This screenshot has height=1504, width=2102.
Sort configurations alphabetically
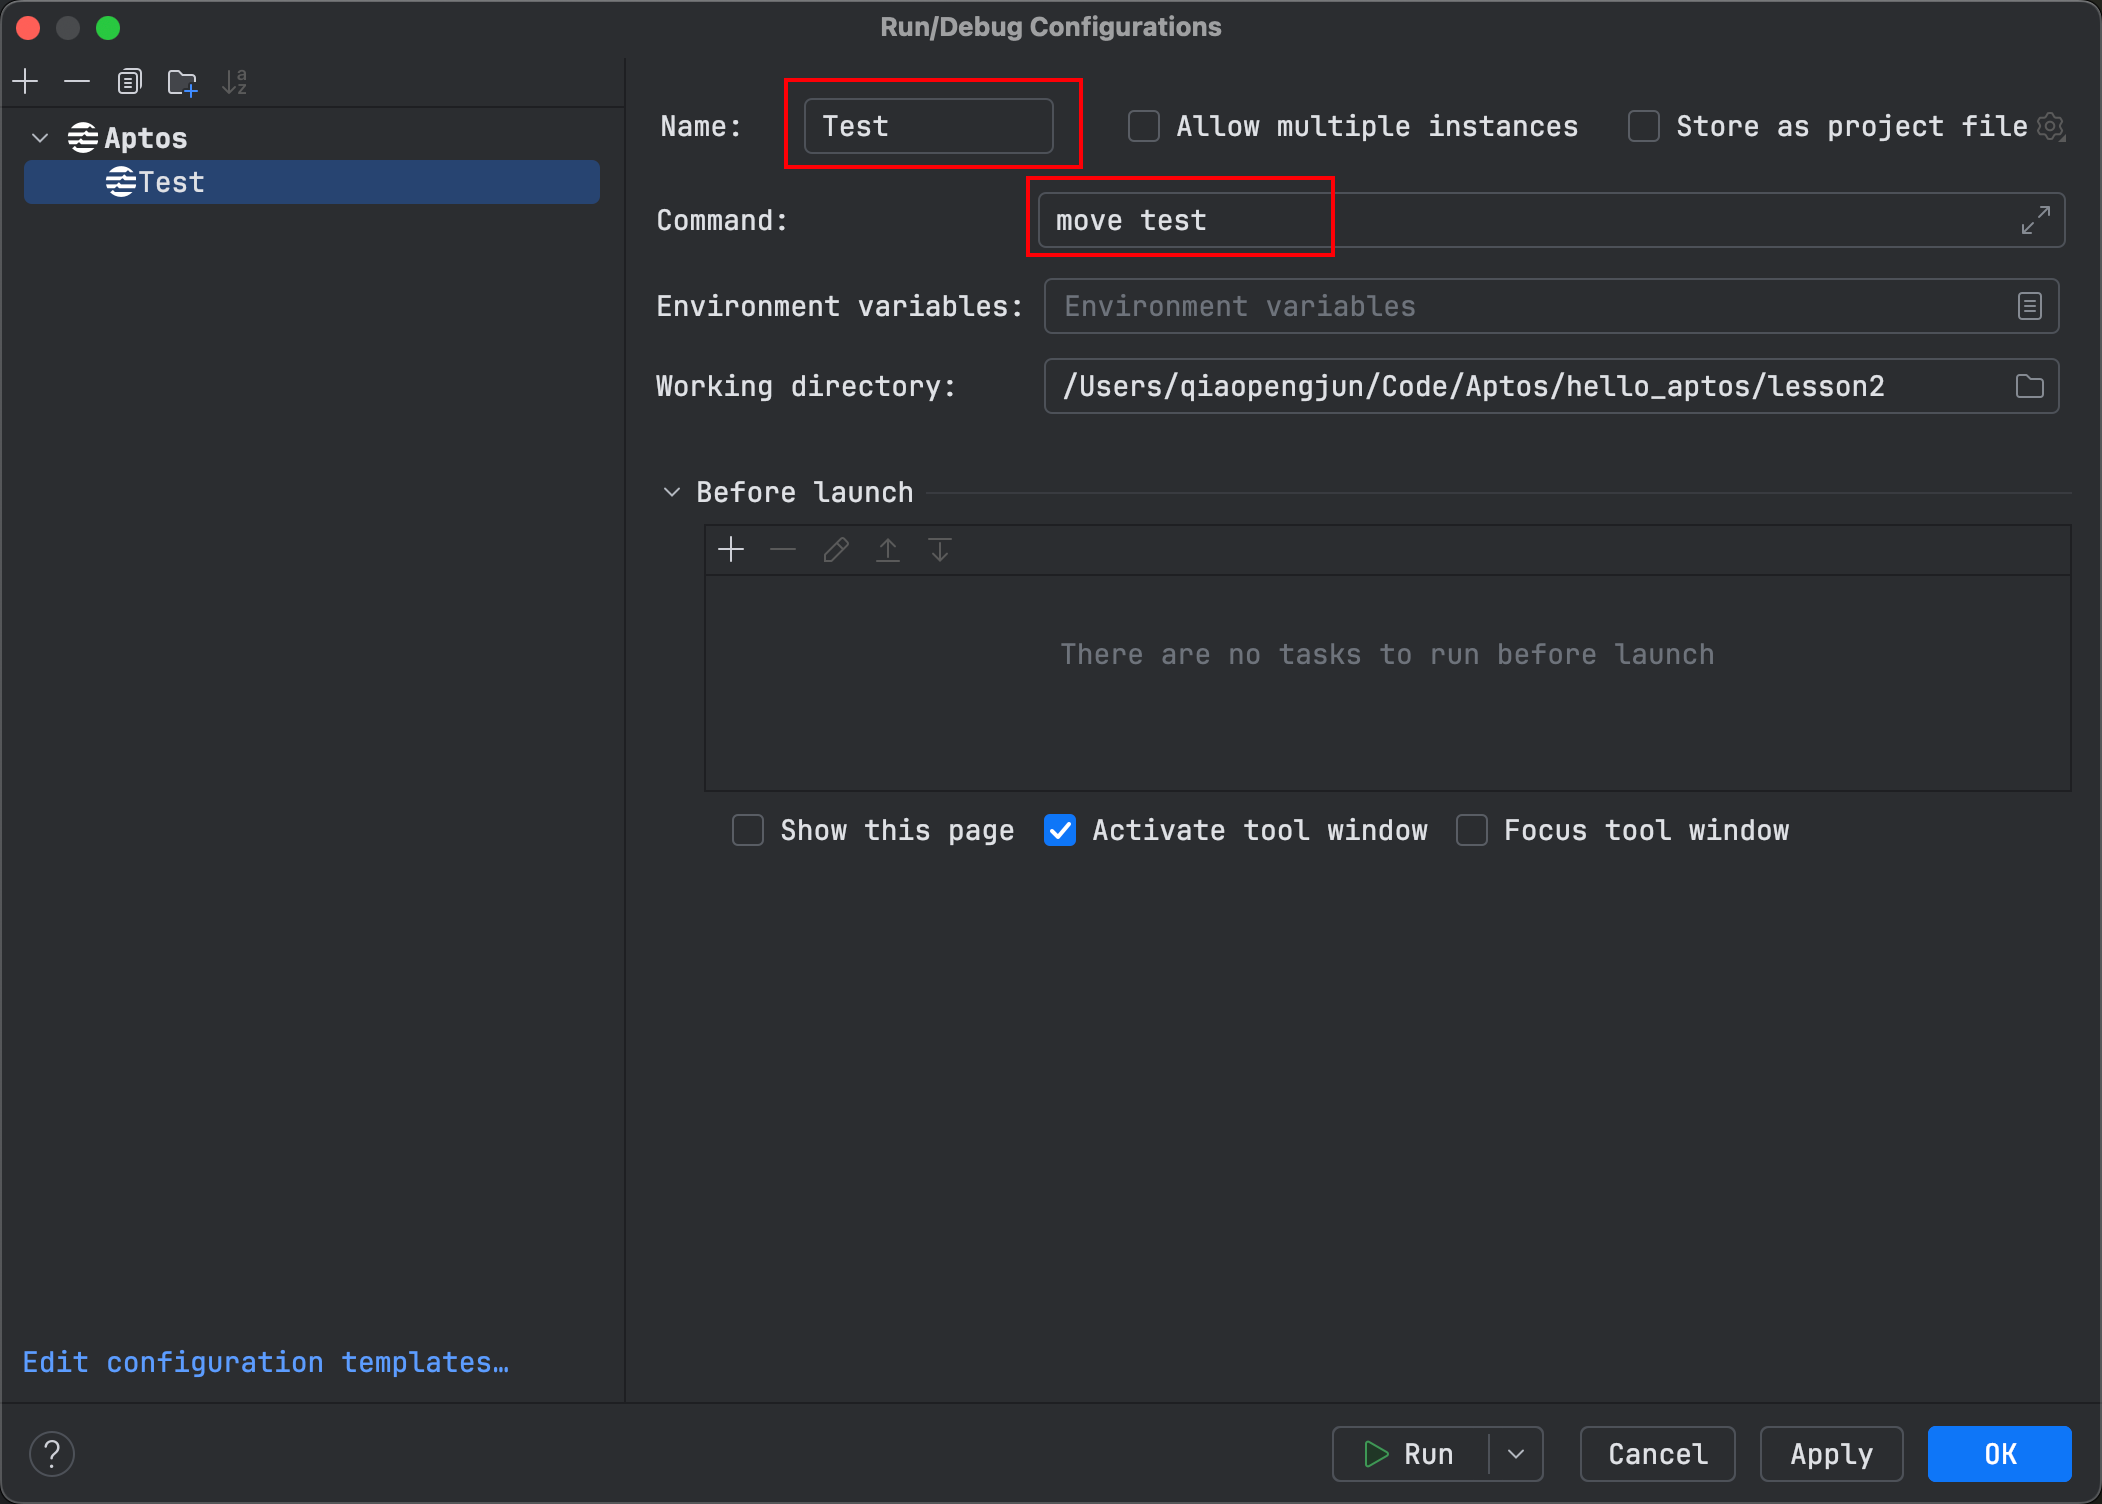click(235, 81)
